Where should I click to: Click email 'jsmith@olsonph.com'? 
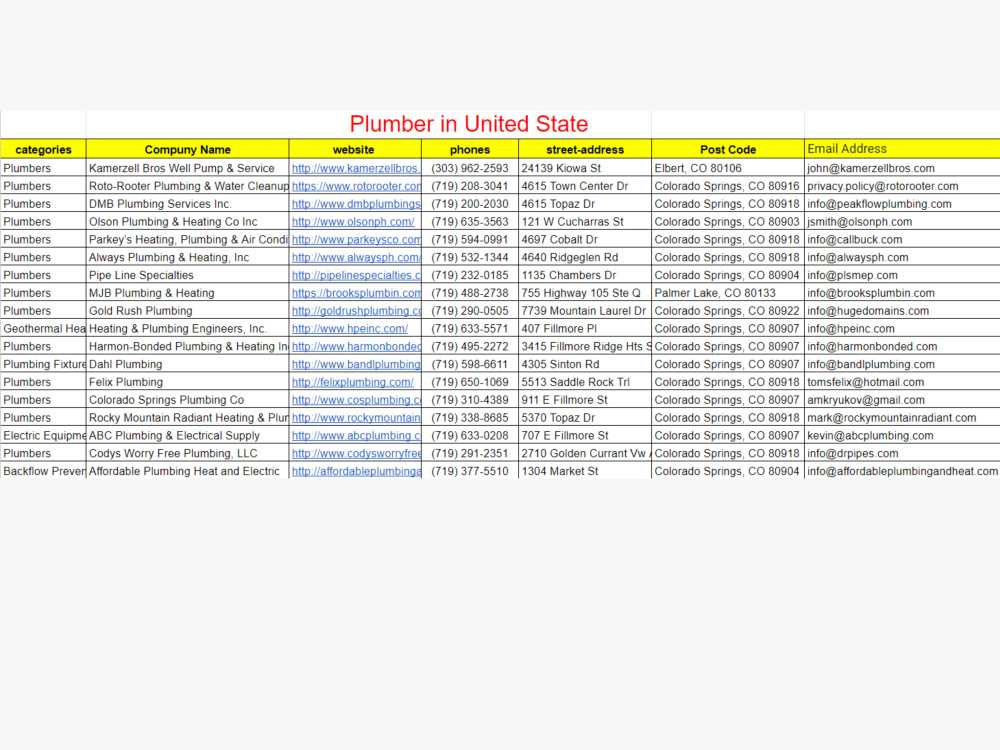(859, 222)
